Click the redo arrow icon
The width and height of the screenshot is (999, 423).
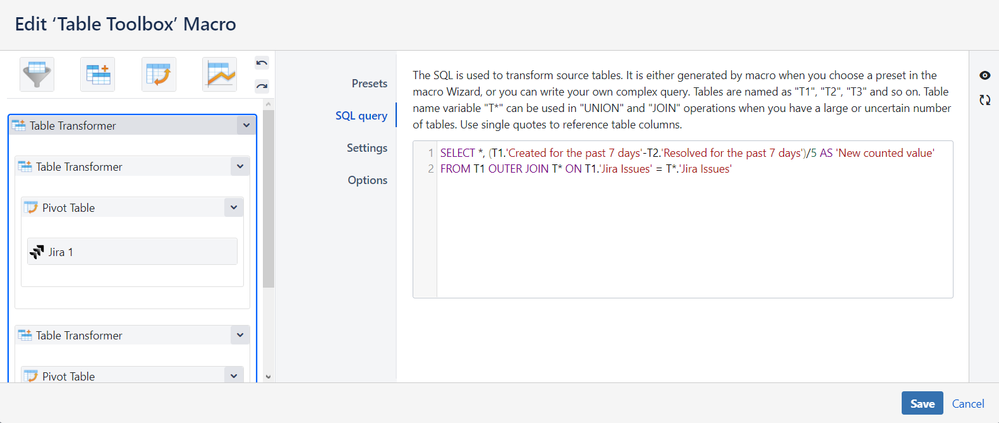click(x=262, y=87)
